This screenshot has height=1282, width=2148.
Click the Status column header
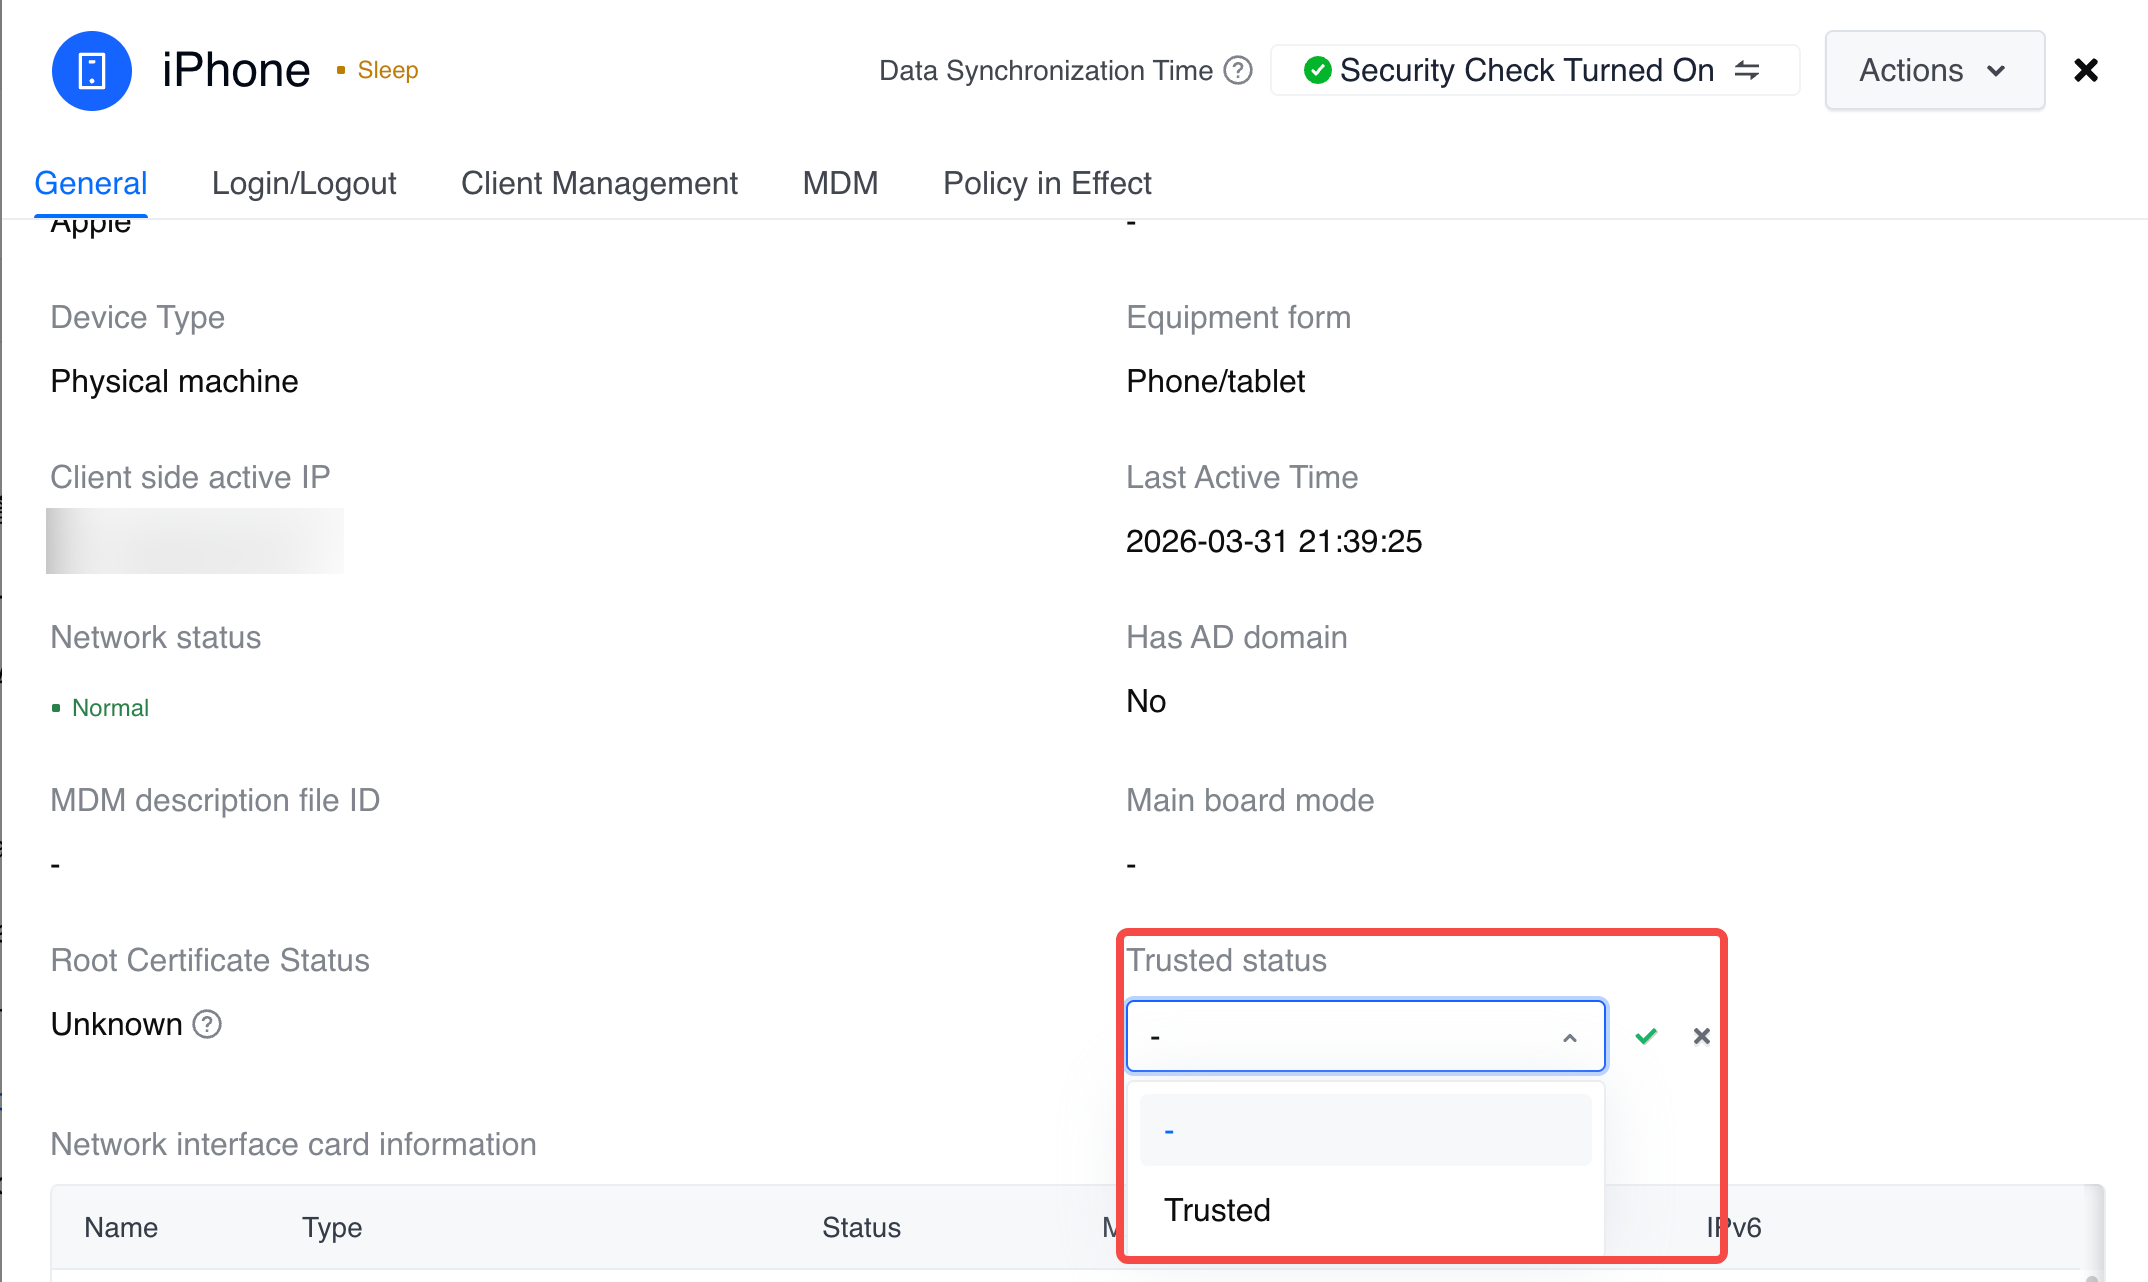point(861,1227)
